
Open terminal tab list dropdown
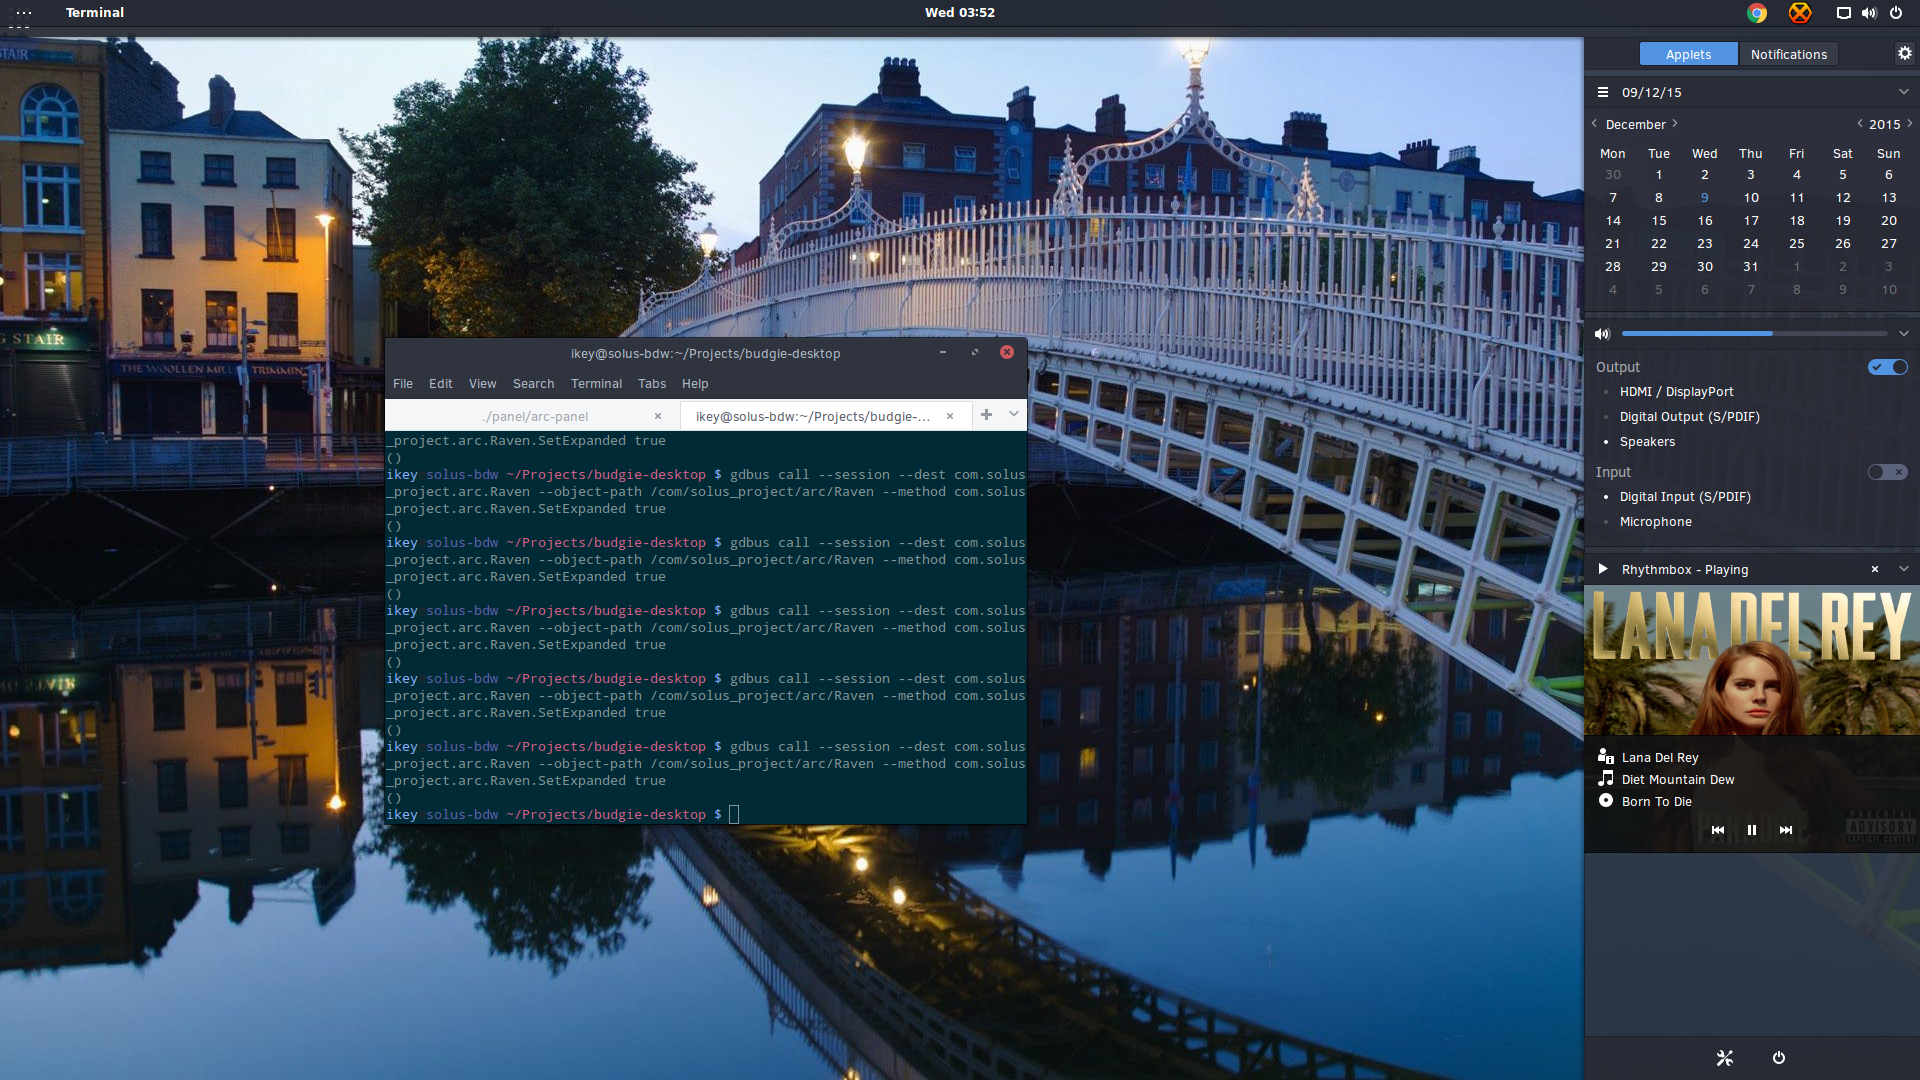click(1014, 414)
